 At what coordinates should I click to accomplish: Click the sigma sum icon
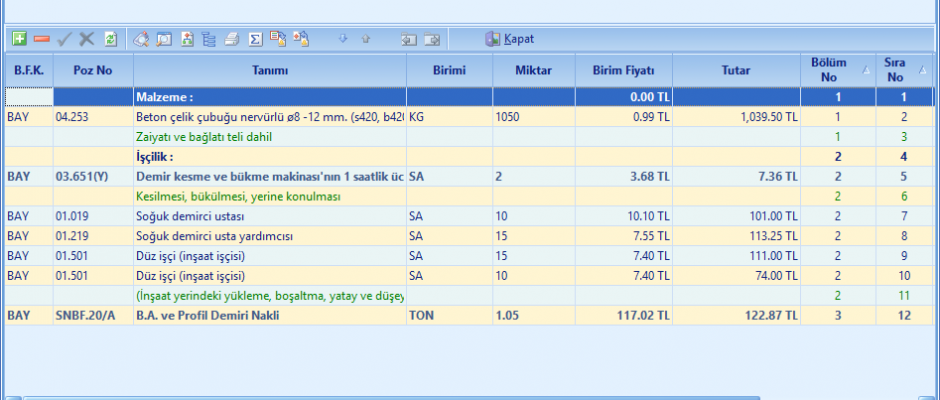click(x=255, y=39)
